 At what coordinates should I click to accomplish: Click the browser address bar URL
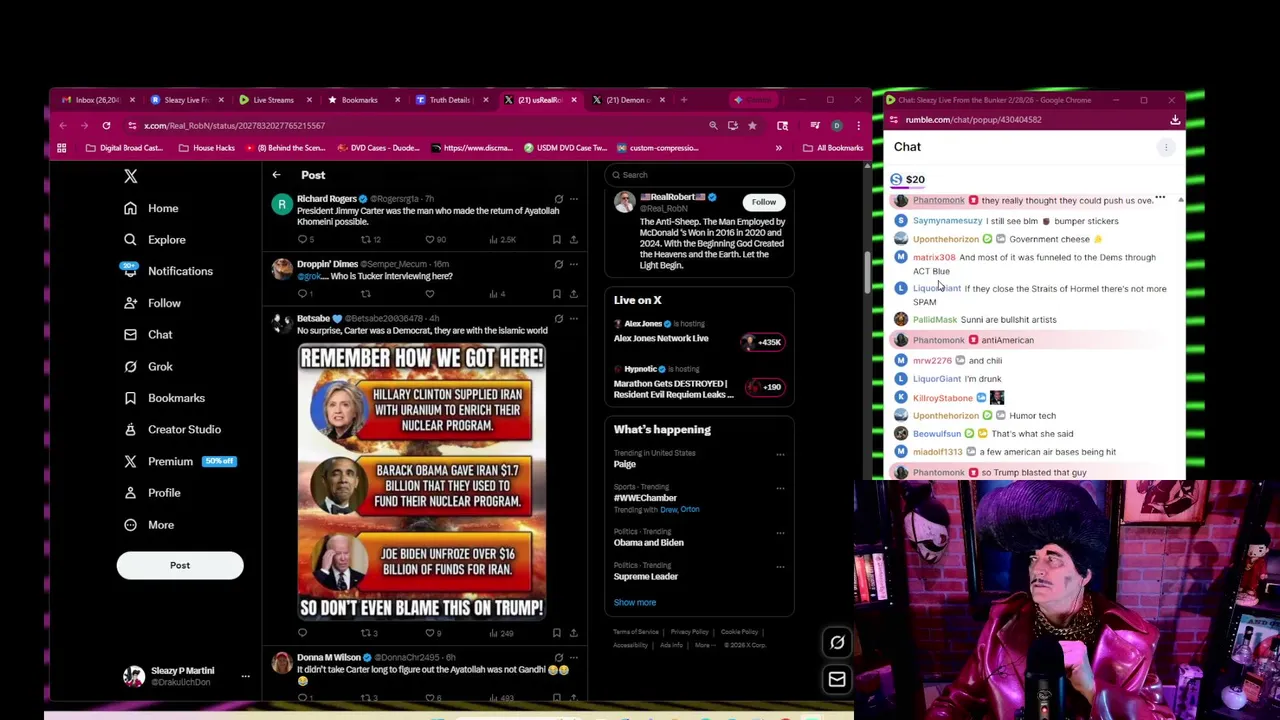point(234,126)
